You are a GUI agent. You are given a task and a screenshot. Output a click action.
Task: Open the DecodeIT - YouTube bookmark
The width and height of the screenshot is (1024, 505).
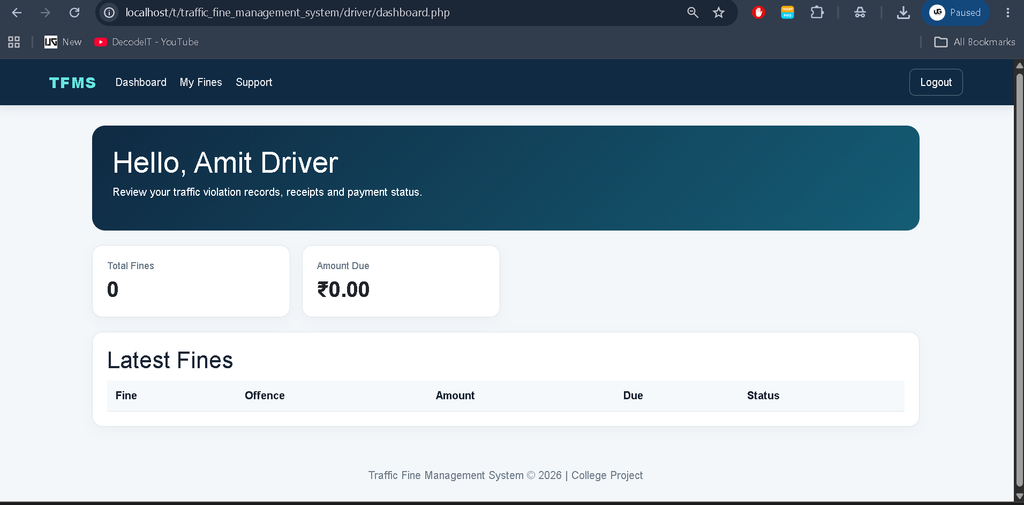(x=146, y=42)
